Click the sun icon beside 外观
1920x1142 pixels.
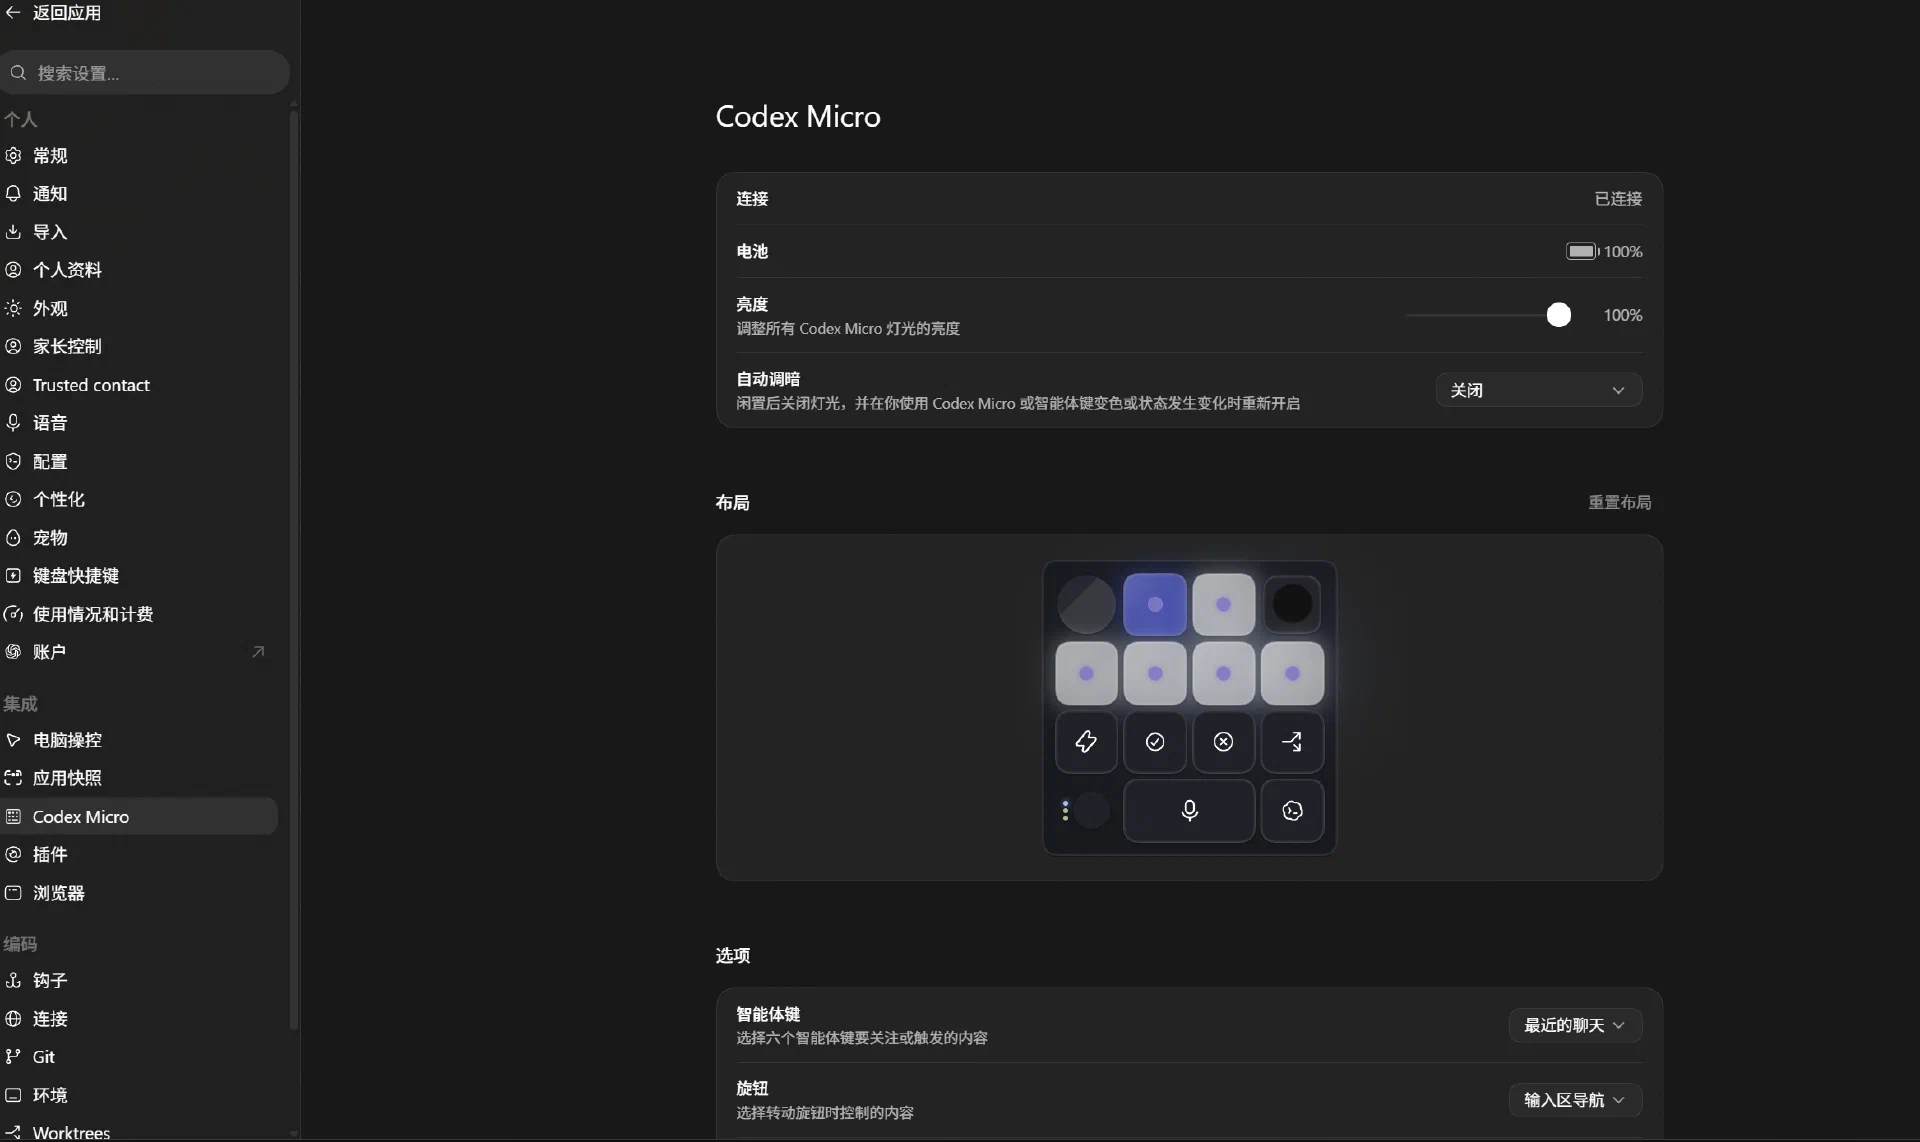[x=13, y=308]
